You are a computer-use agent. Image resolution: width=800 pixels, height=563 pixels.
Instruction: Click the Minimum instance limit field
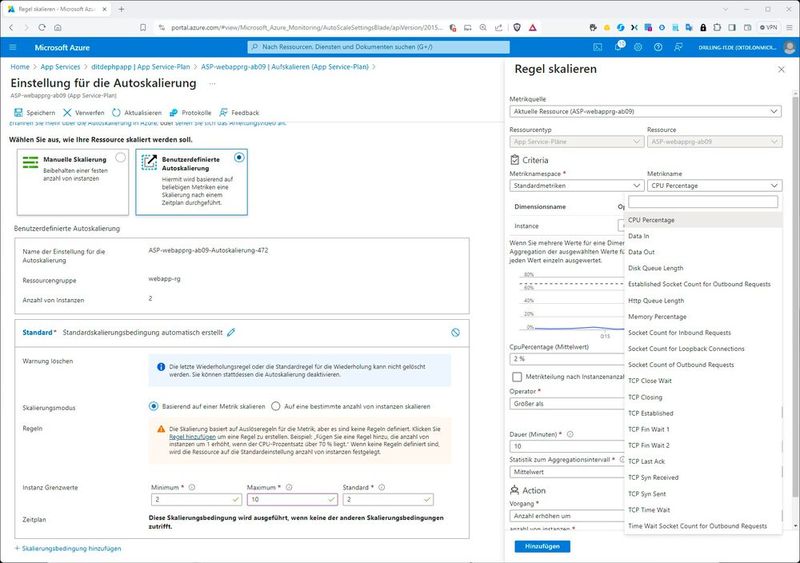click(196, 499)
